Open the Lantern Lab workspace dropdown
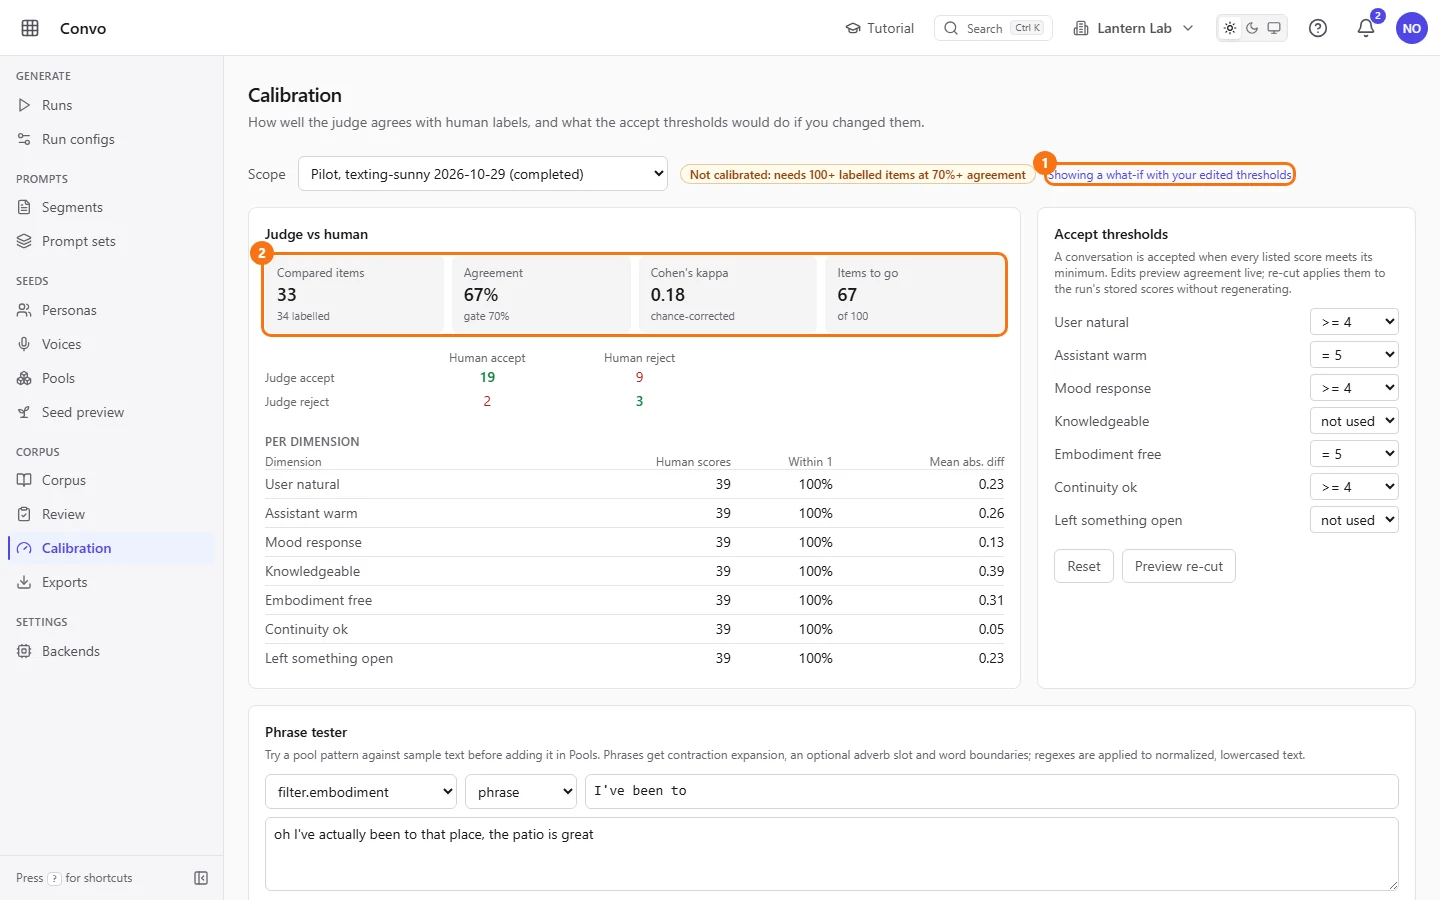 click(x=1134, y=28)
